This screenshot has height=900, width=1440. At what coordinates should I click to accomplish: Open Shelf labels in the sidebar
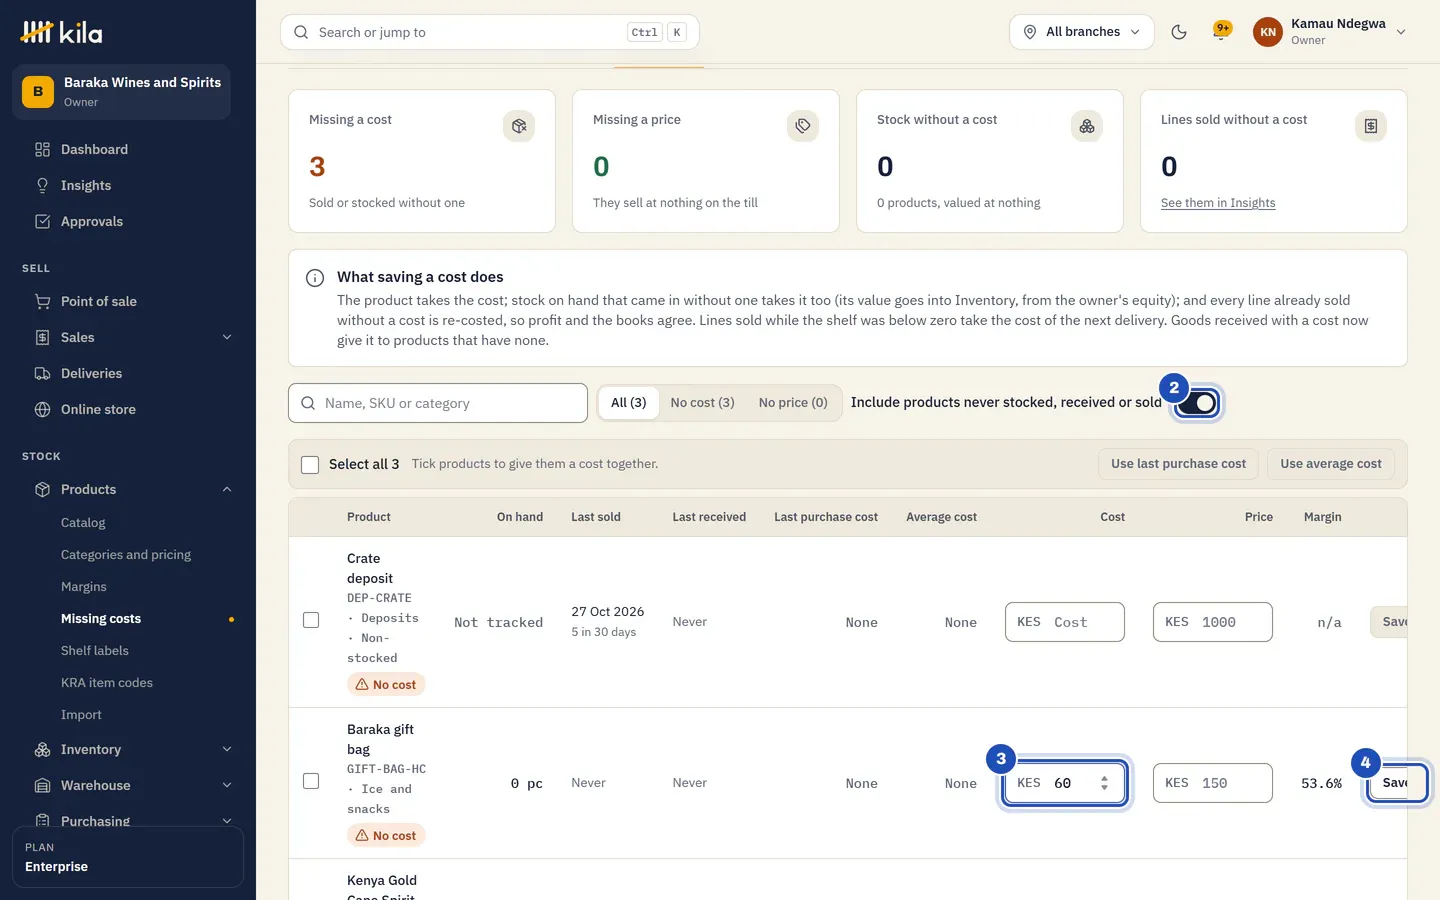95,651
